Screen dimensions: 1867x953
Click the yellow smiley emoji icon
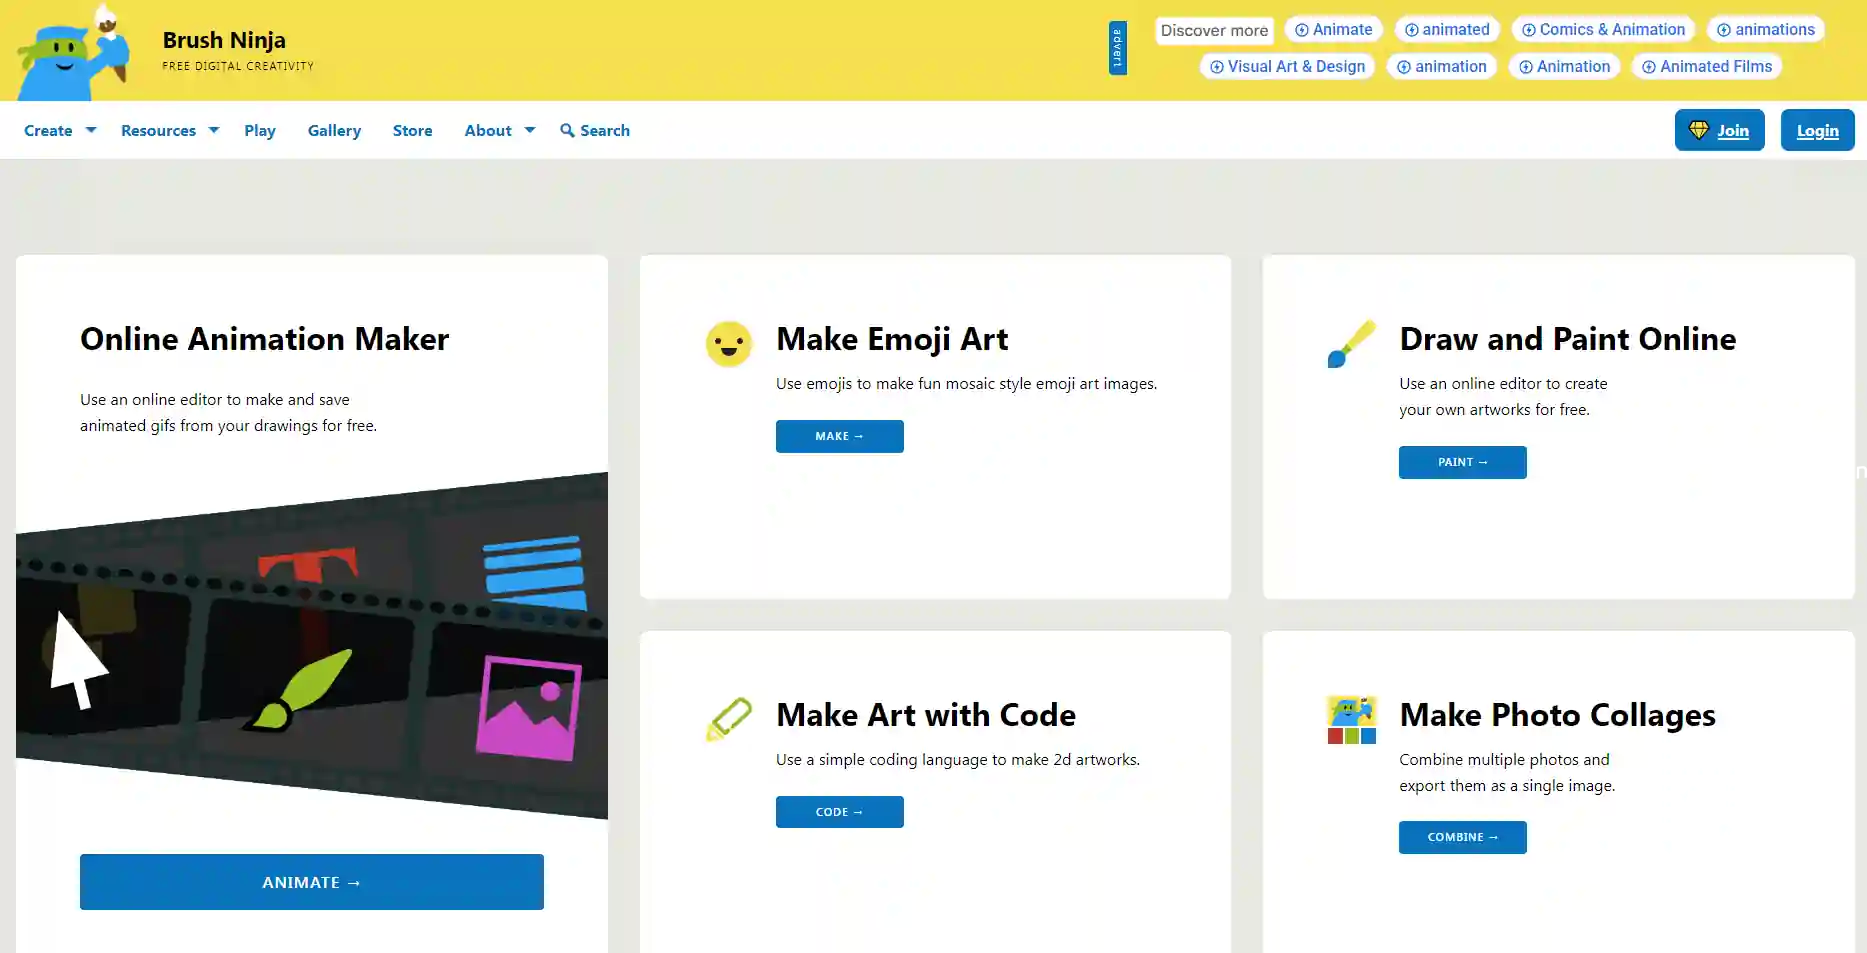click(x=728, y=344)
